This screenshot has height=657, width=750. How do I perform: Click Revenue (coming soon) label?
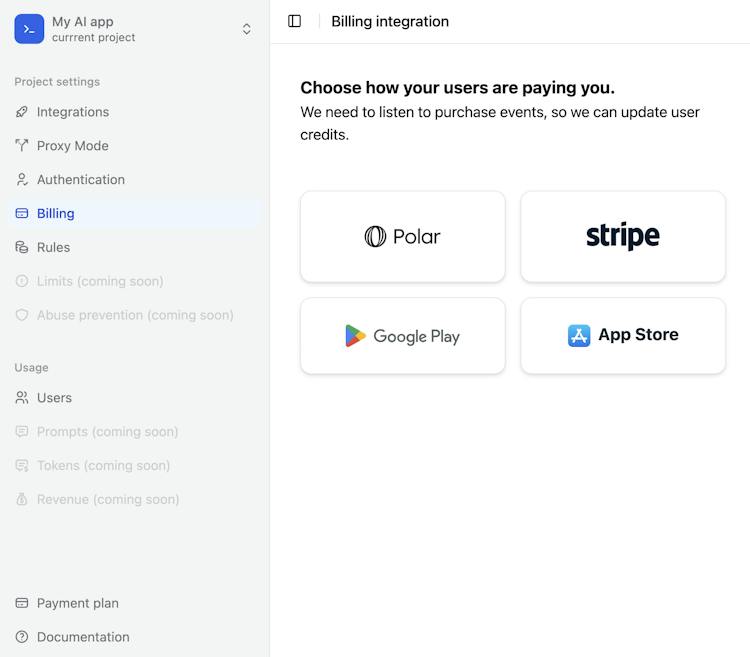point(108,500)
